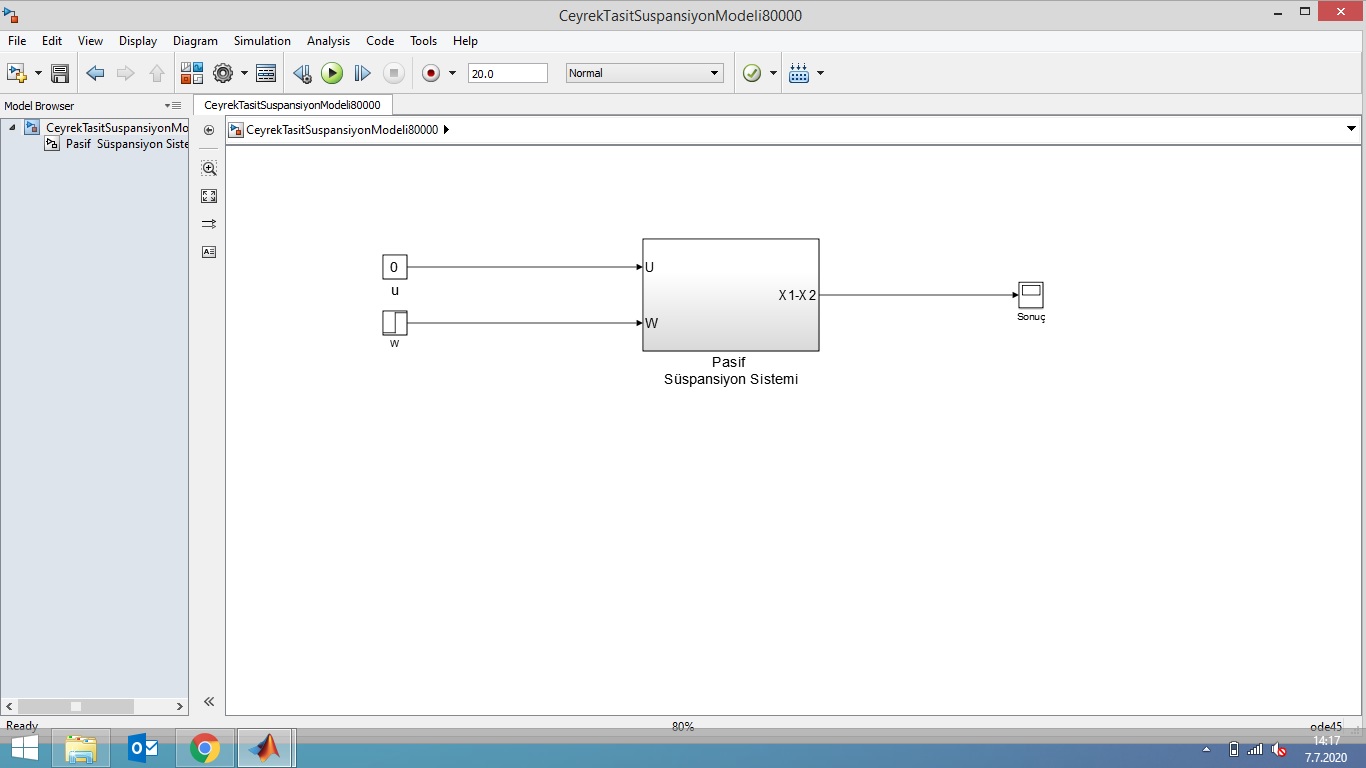This screenshot has width=1366, height=768.
Task: Toggle the Record simulation data button
Action: (431, 73)
